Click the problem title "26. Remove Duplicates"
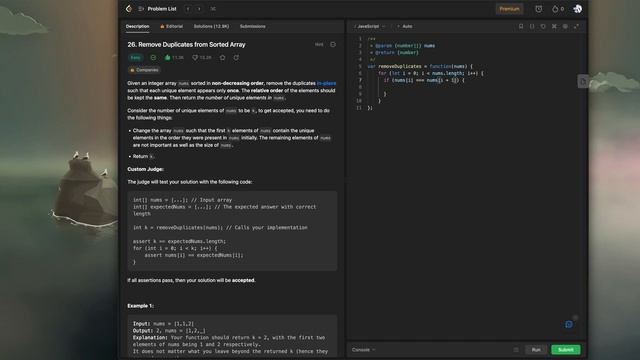Viewport: 640px width, 360px height. 186,44
